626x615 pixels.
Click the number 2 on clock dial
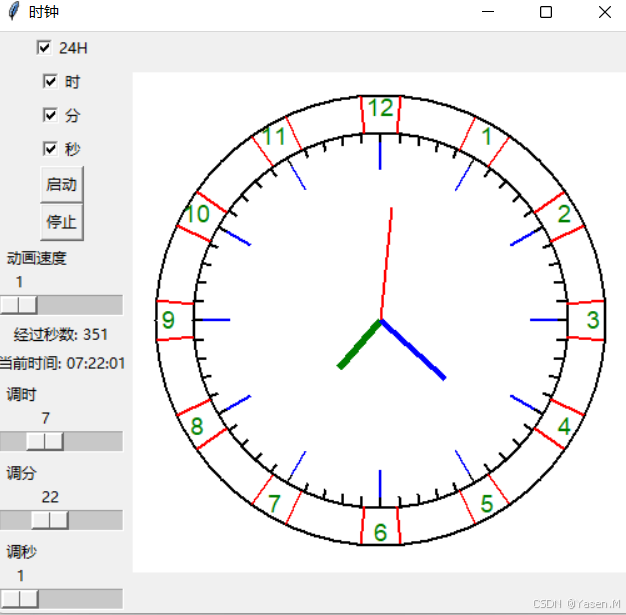[564, 214]
